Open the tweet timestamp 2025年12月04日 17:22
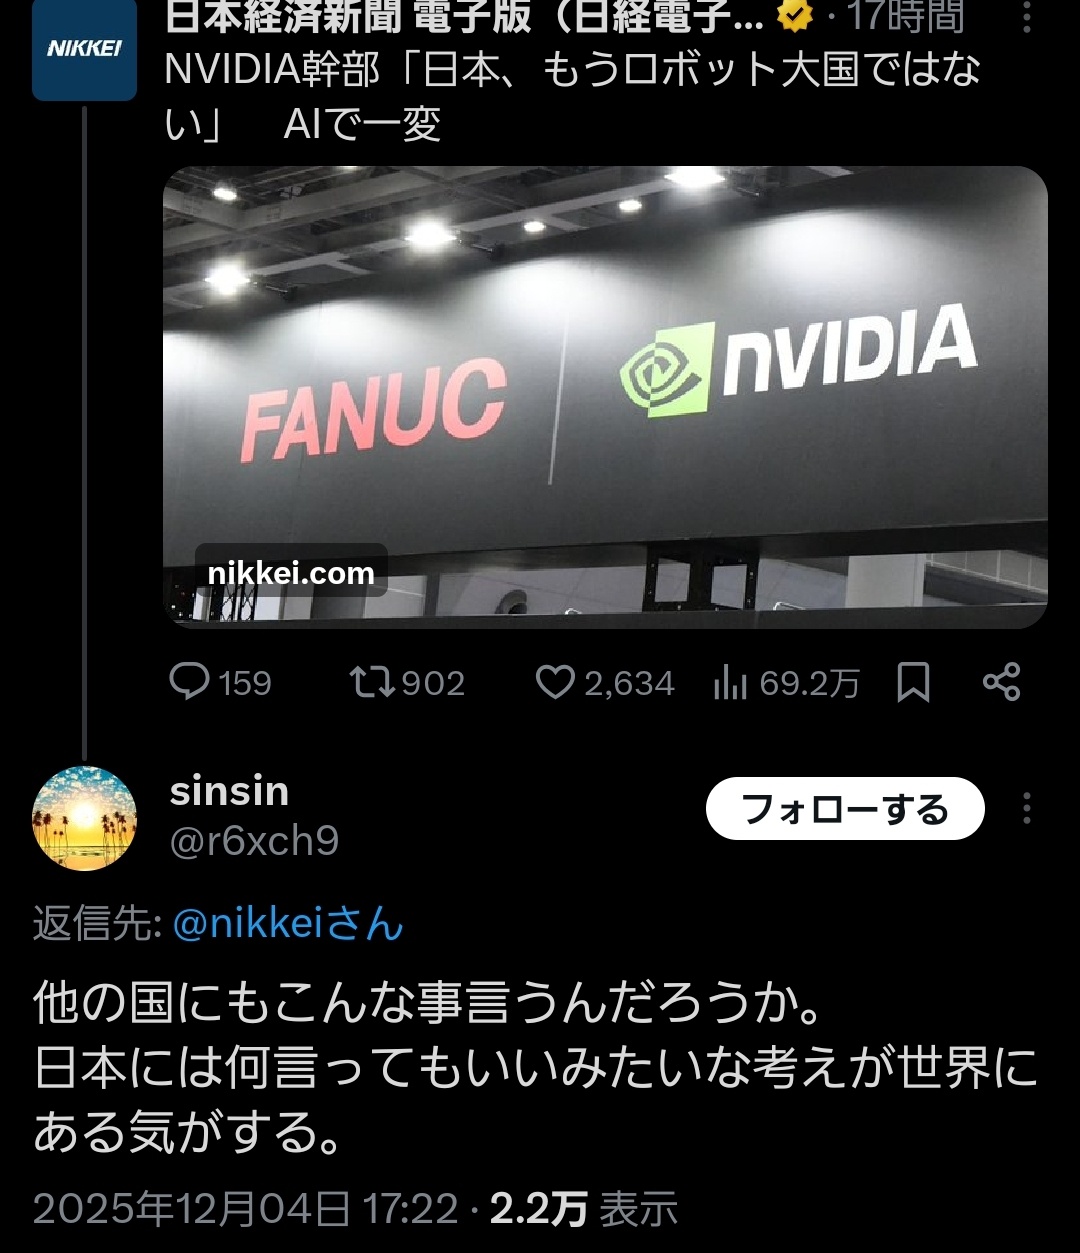Viewport: 1080px width, 1253px height. (x=245, y=1210)
